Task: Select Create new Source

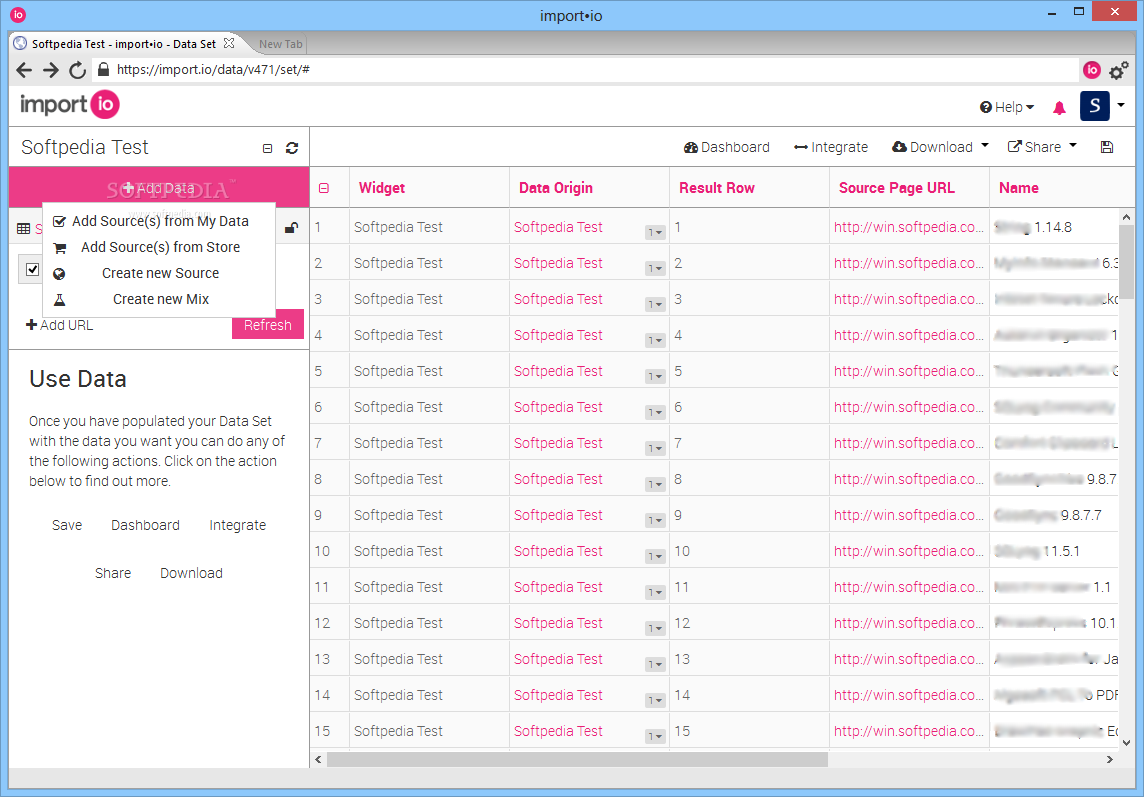Action: point(159,274)
